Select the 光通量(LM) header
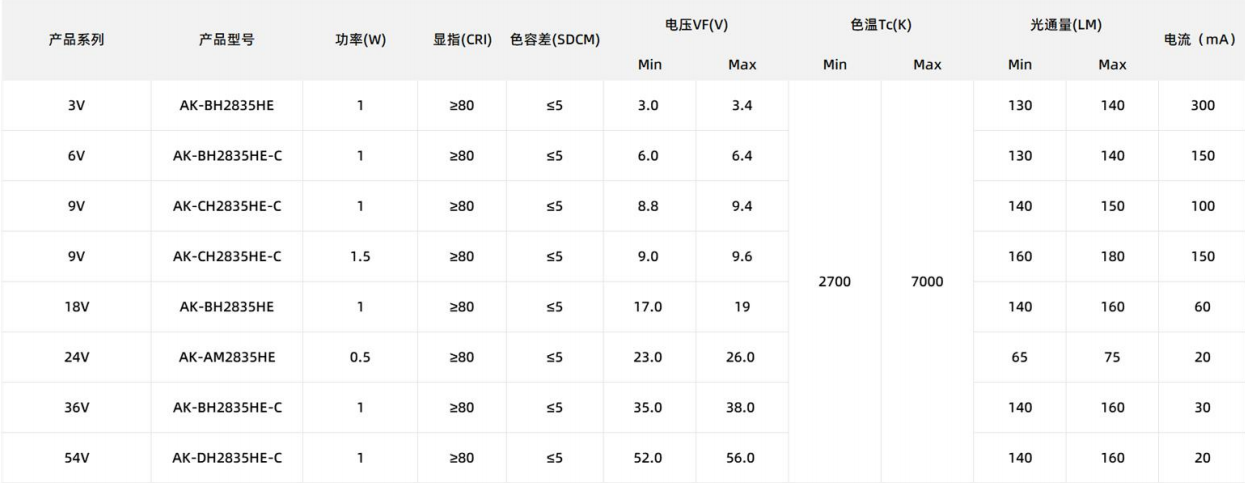 (1066, 23)
